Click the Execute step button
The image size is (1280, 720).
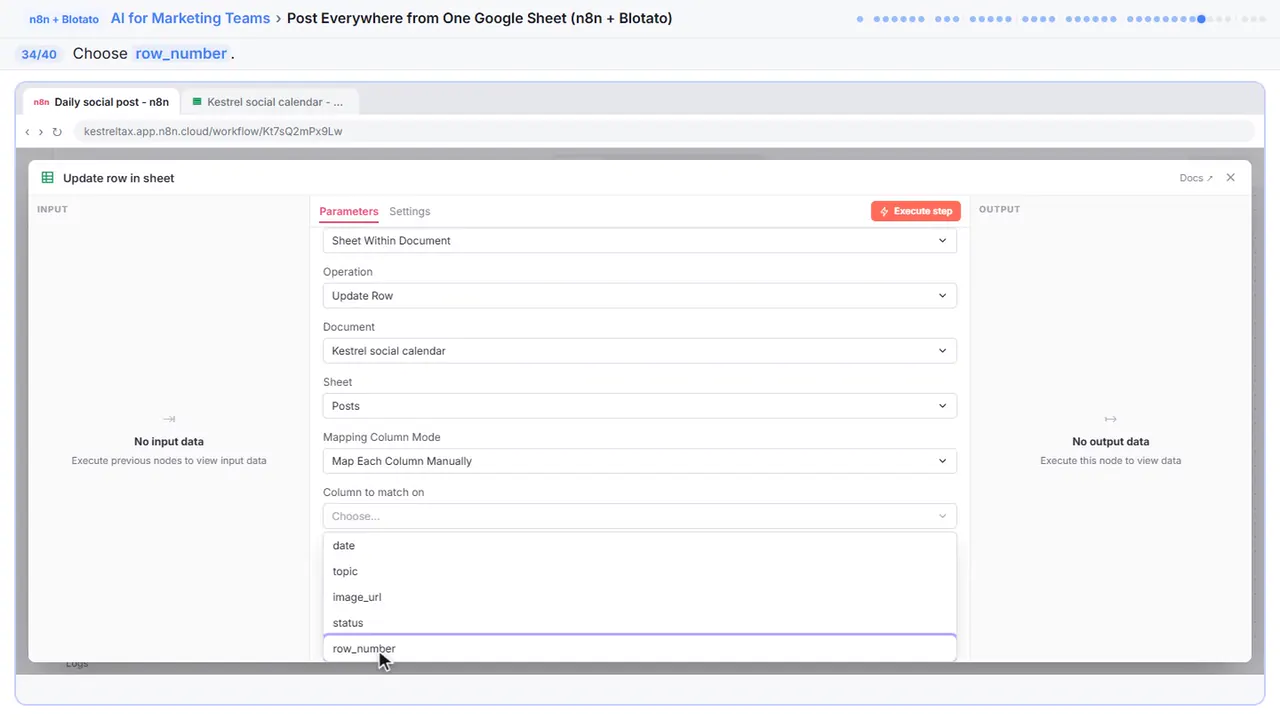[915, 211]
